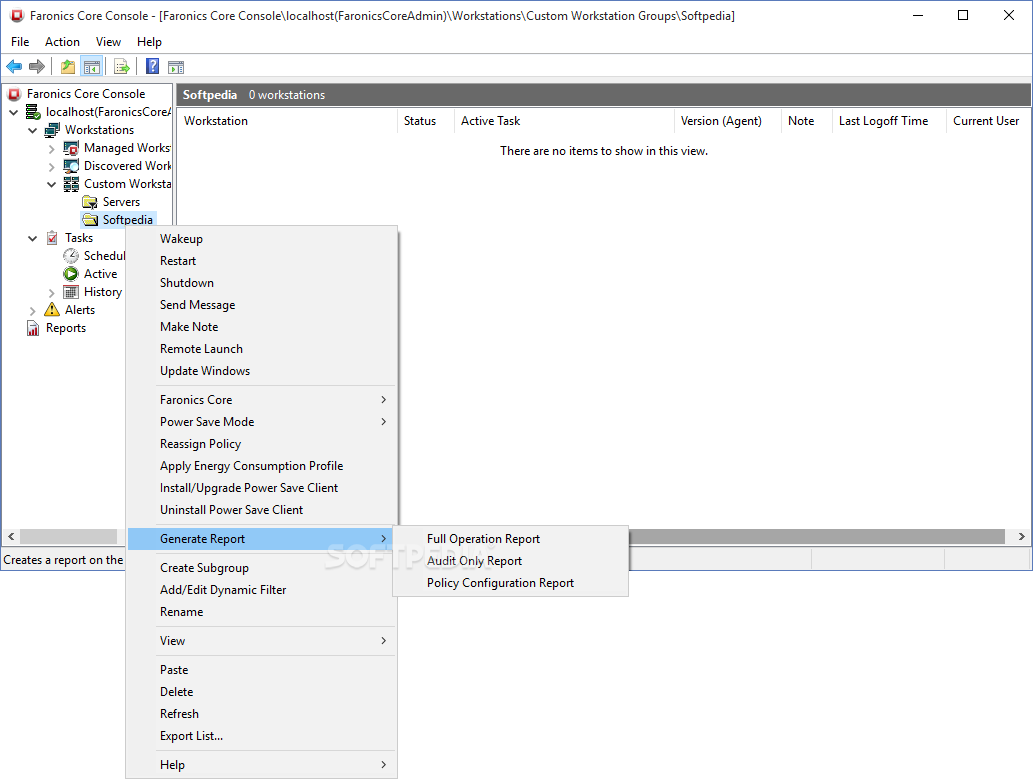Click the Faronics Core Console root icon
Image resolution: width=1033 pixels, height=779 pixels.
(14, 94)
